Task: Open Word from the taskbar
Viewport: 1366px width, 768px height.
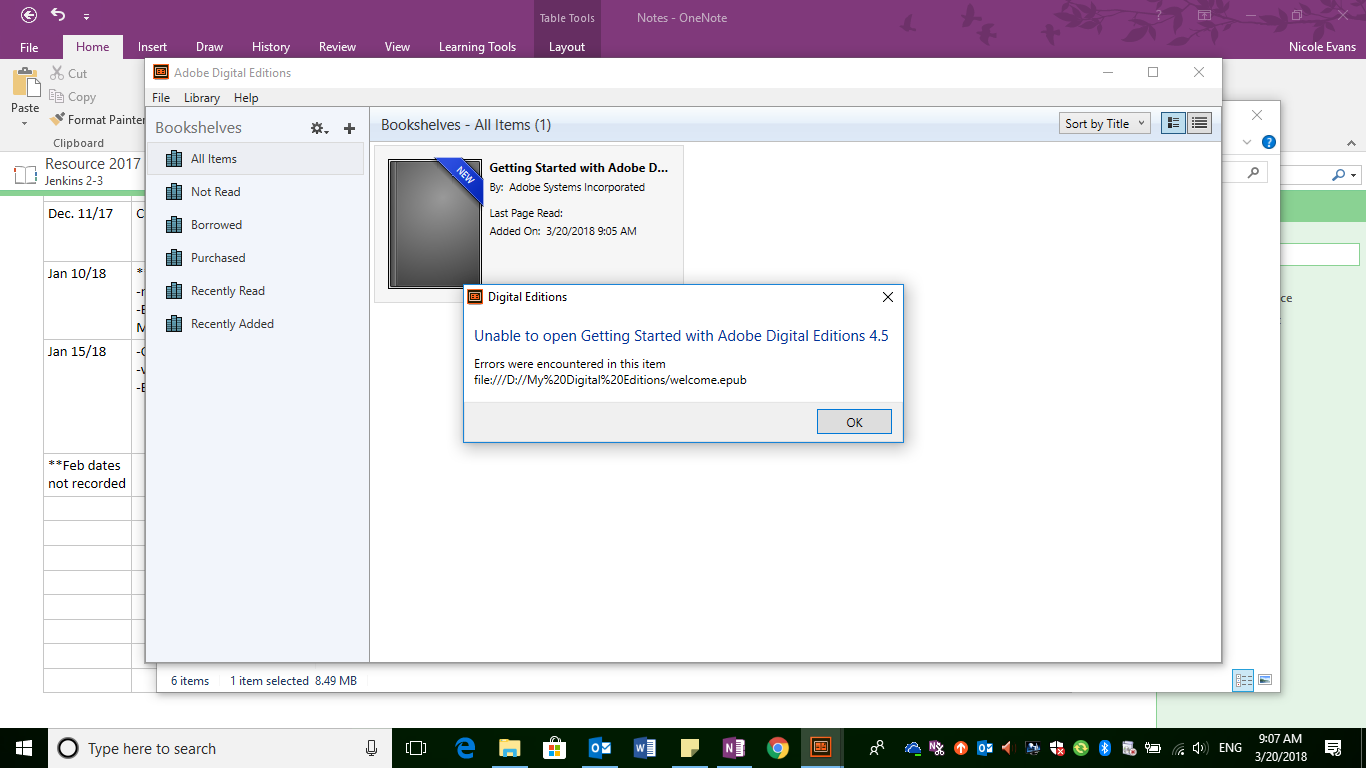Action: click(x=645, y=748)
